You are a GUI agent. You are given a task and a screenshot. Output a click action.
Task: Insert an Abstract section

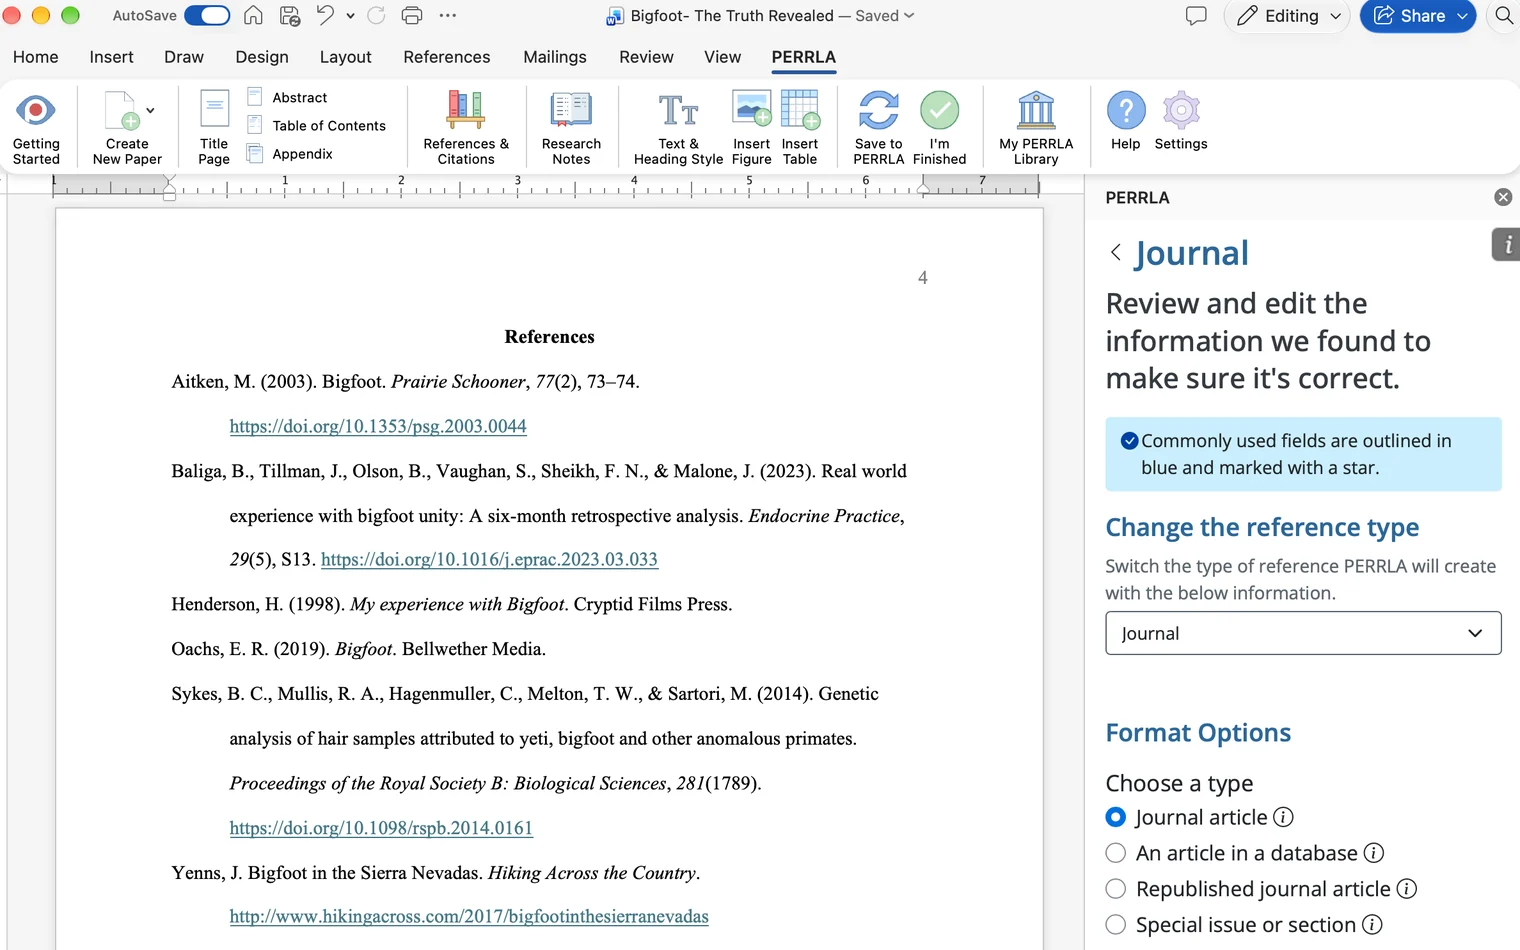point(287,97)
